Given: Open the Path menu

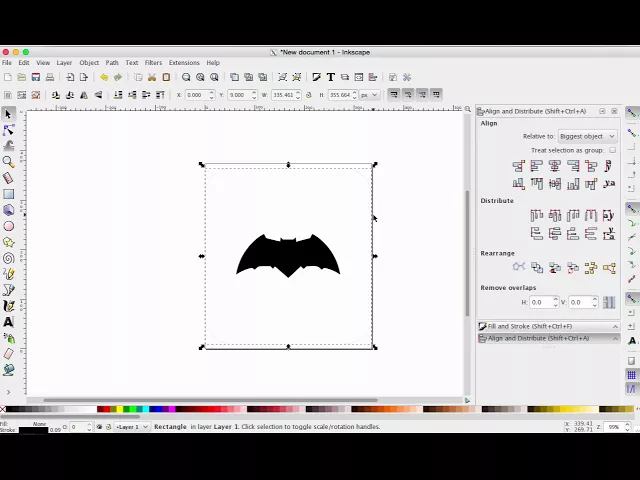Looking at the screenshot, I should click(x=112, y=62).
